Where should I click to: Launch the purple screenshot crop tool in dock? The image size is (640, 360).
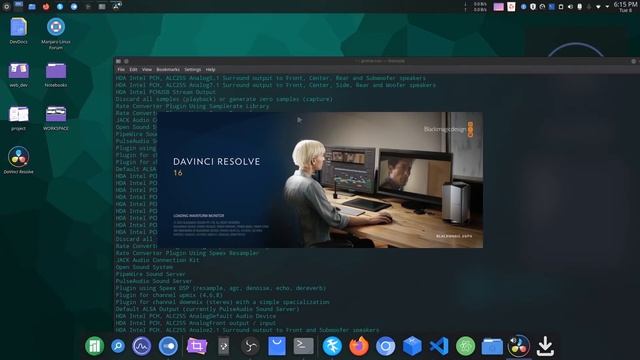tap(197, 346)
